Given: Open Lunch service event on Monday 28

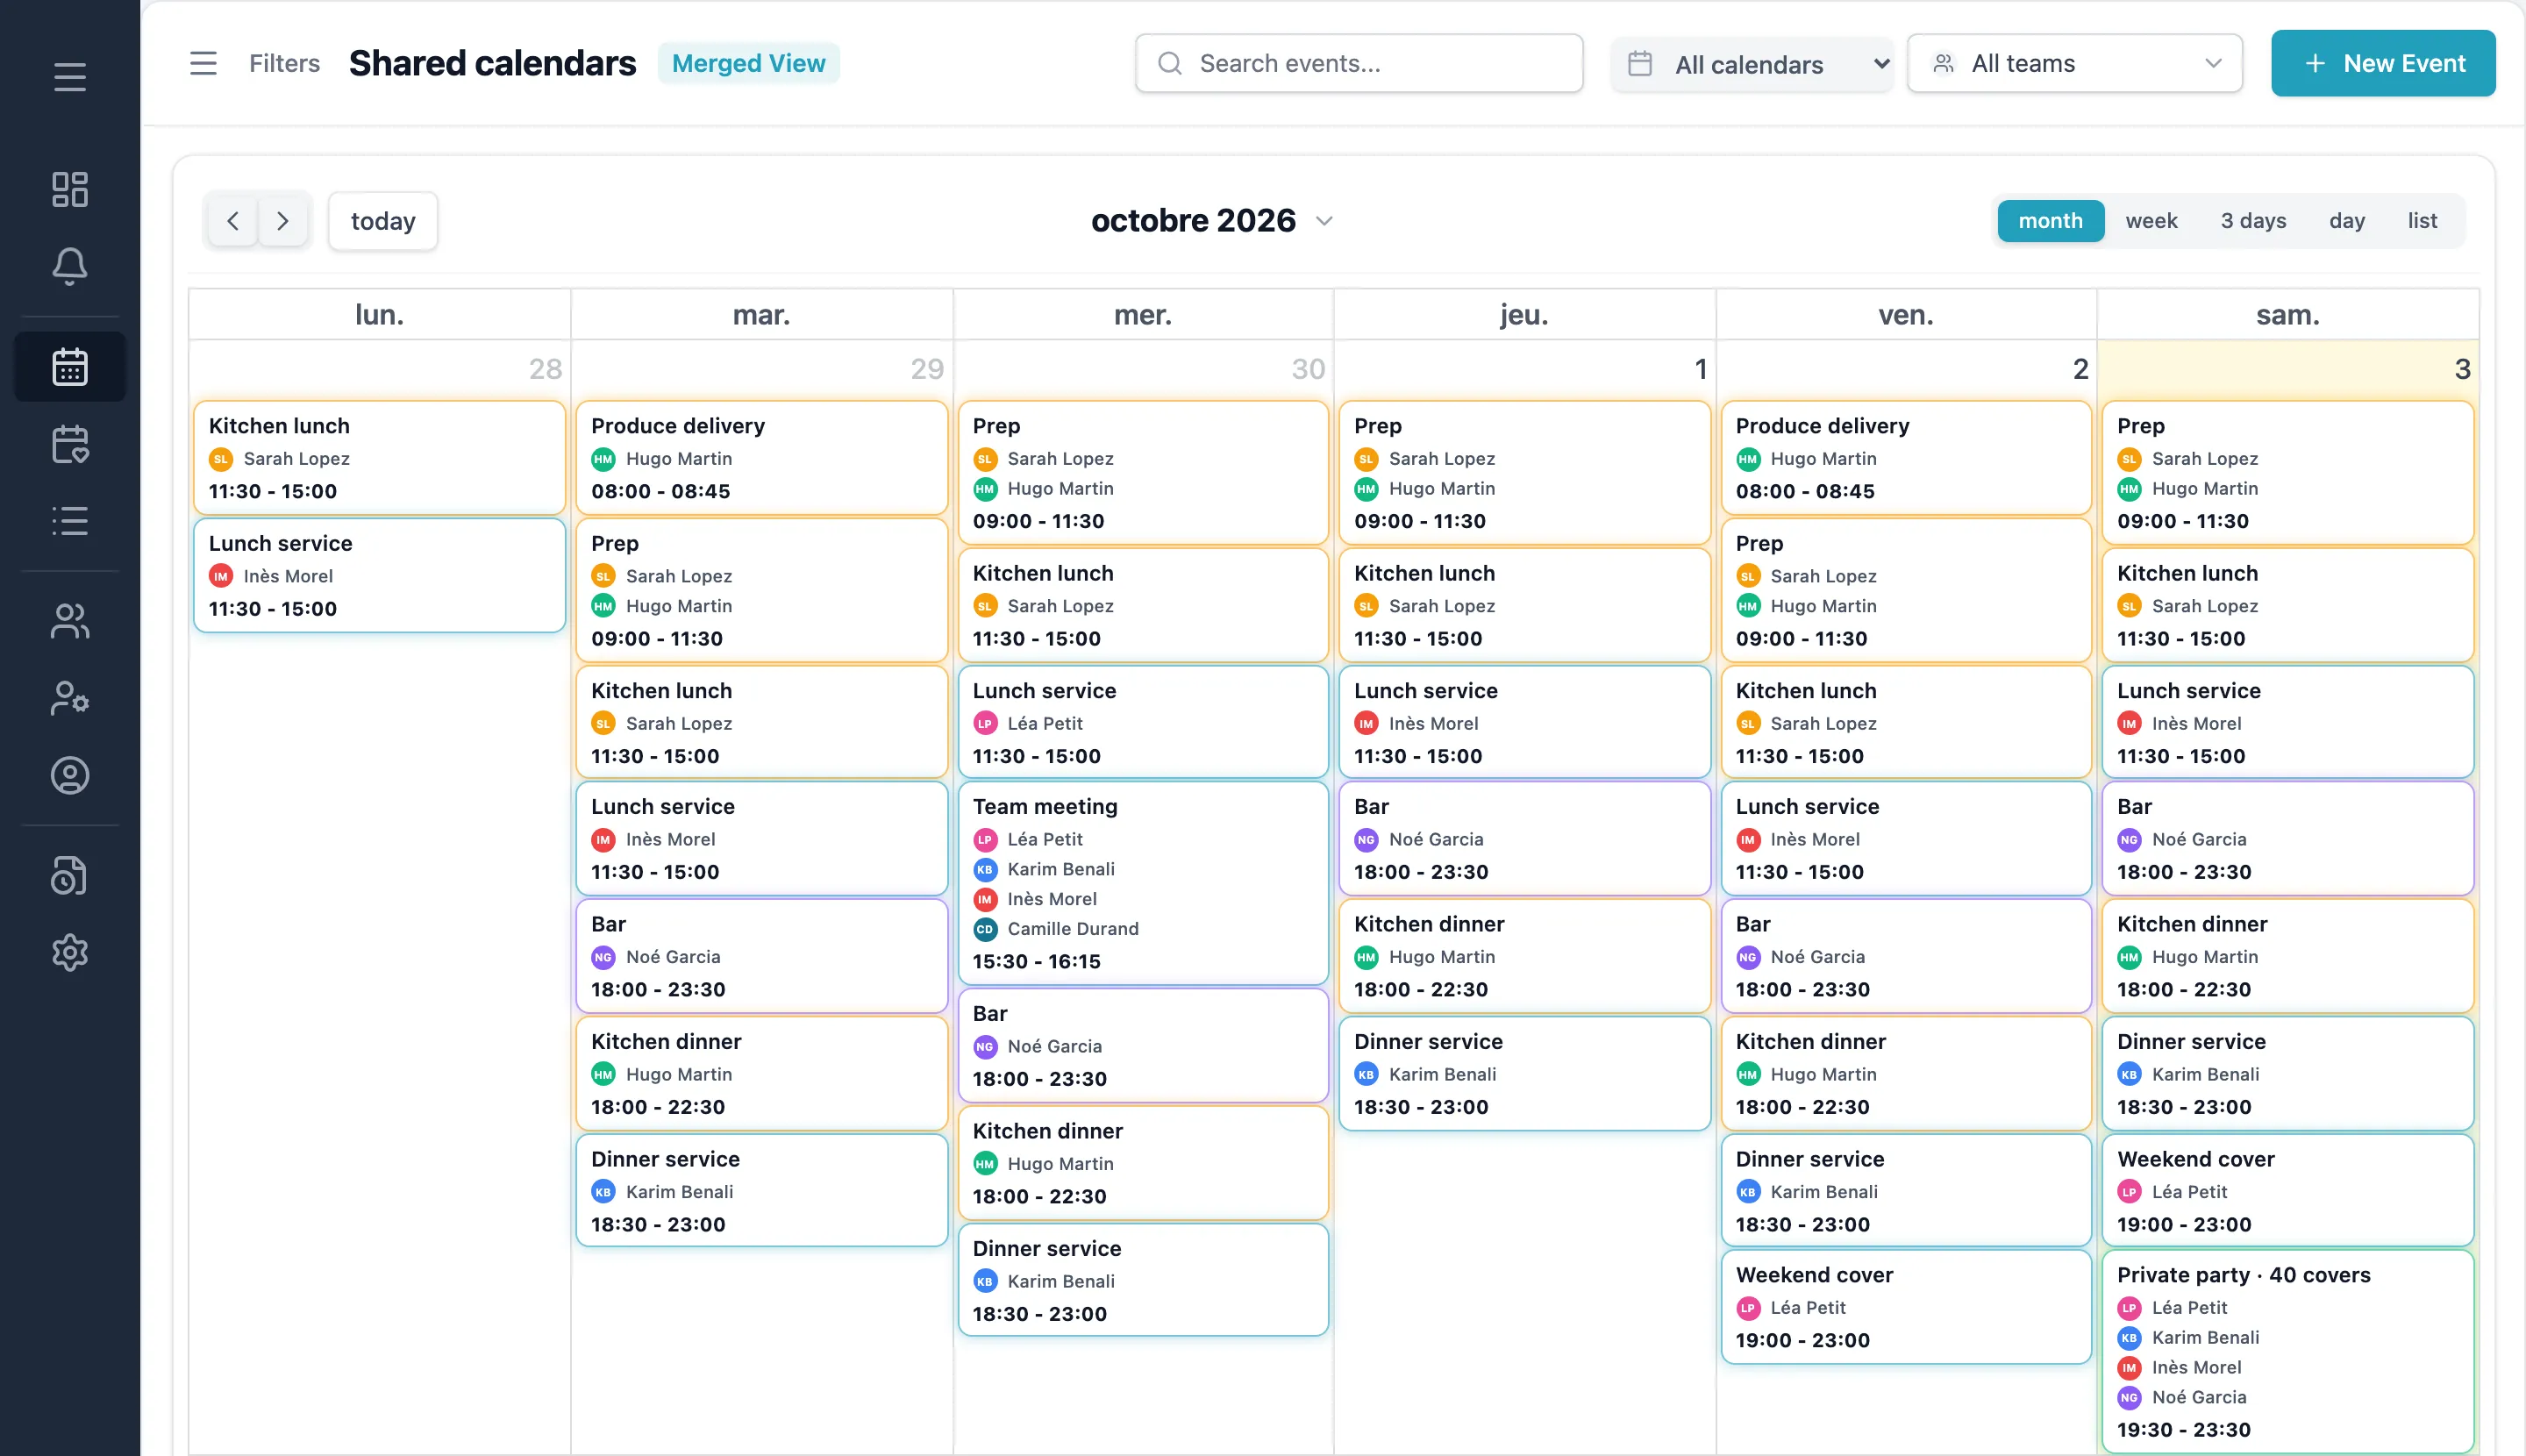Looking at the screenshot, I should pyautogui.click(x=379, y=575).
